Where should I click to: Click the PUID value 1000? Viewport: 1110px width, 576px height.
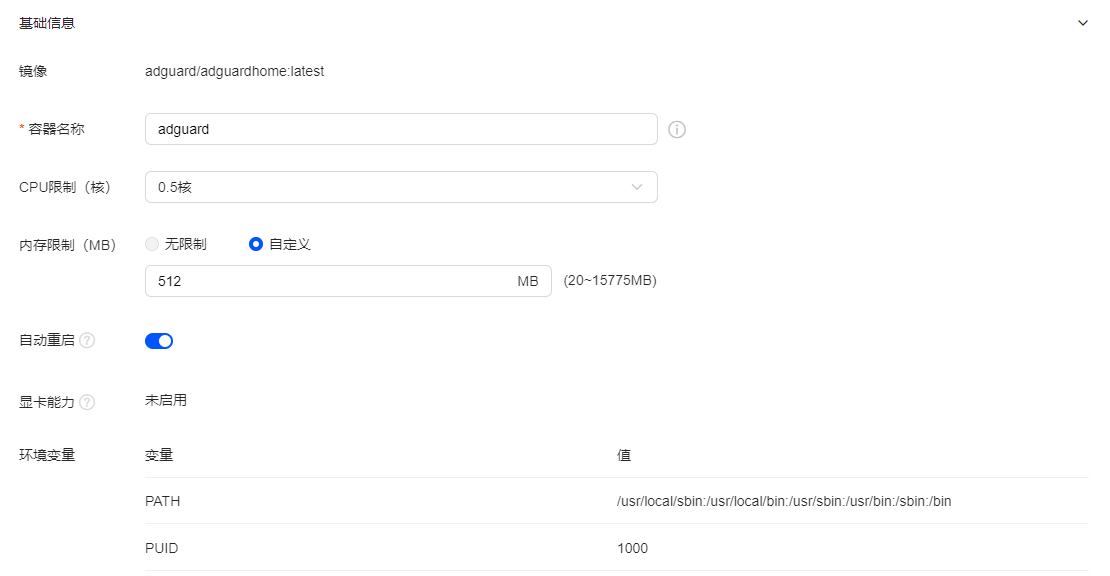click(x=632, y=548)
